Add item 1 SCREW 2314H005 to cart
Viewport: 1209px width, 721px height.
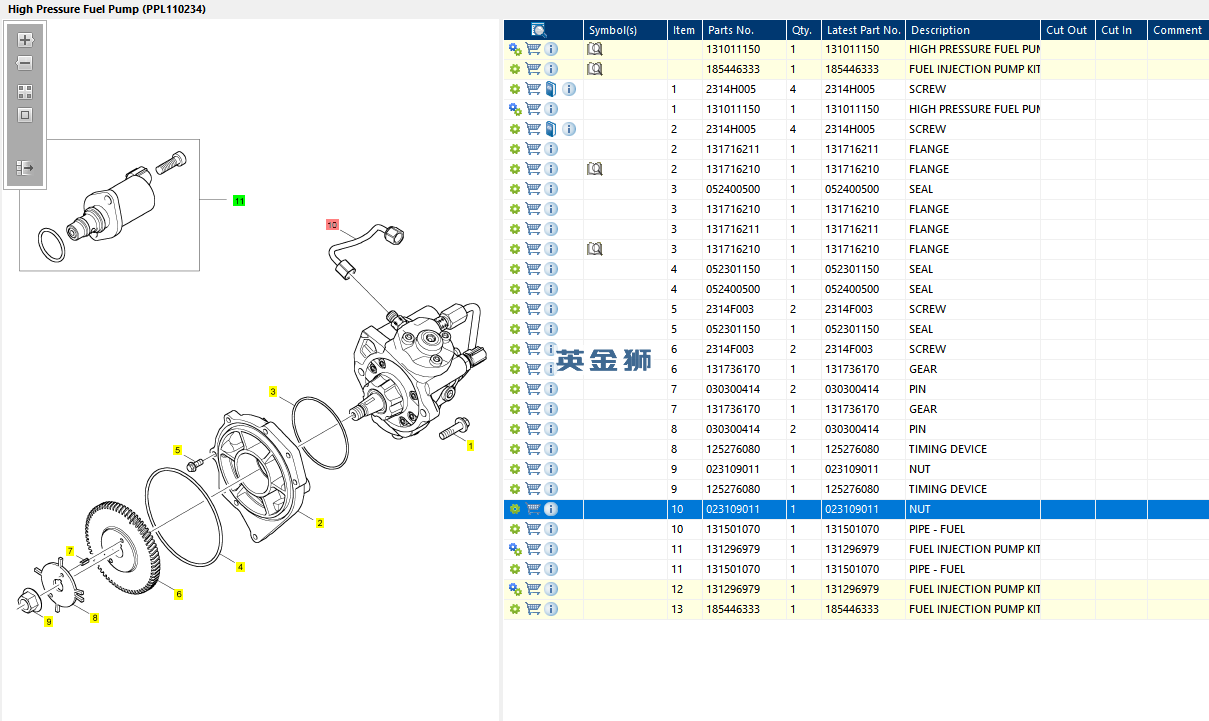click(533, 89)
